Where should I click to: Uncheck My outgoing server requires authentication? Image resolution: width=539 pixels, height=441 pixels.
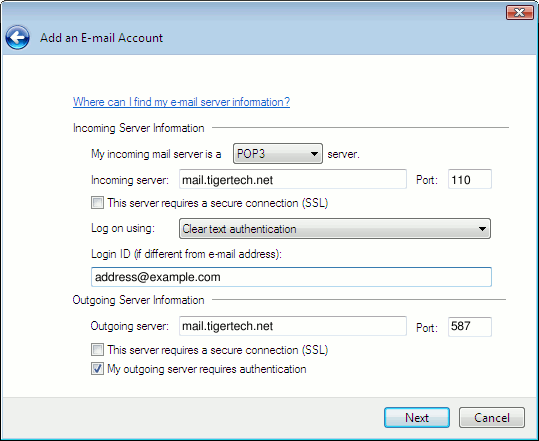pos(97,368)
